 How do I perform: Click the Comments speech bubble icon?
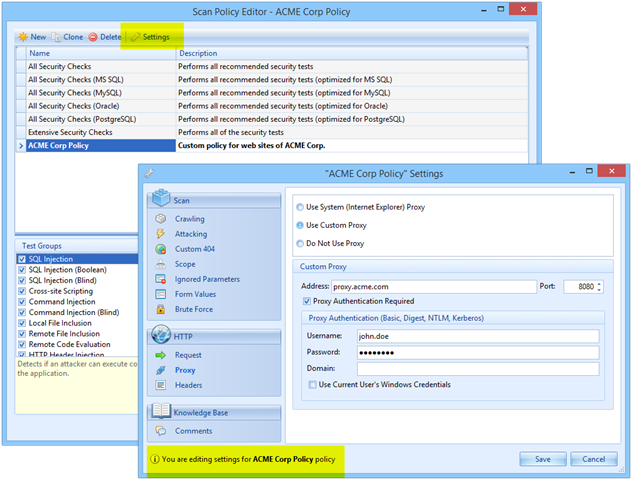coord(161,431)
